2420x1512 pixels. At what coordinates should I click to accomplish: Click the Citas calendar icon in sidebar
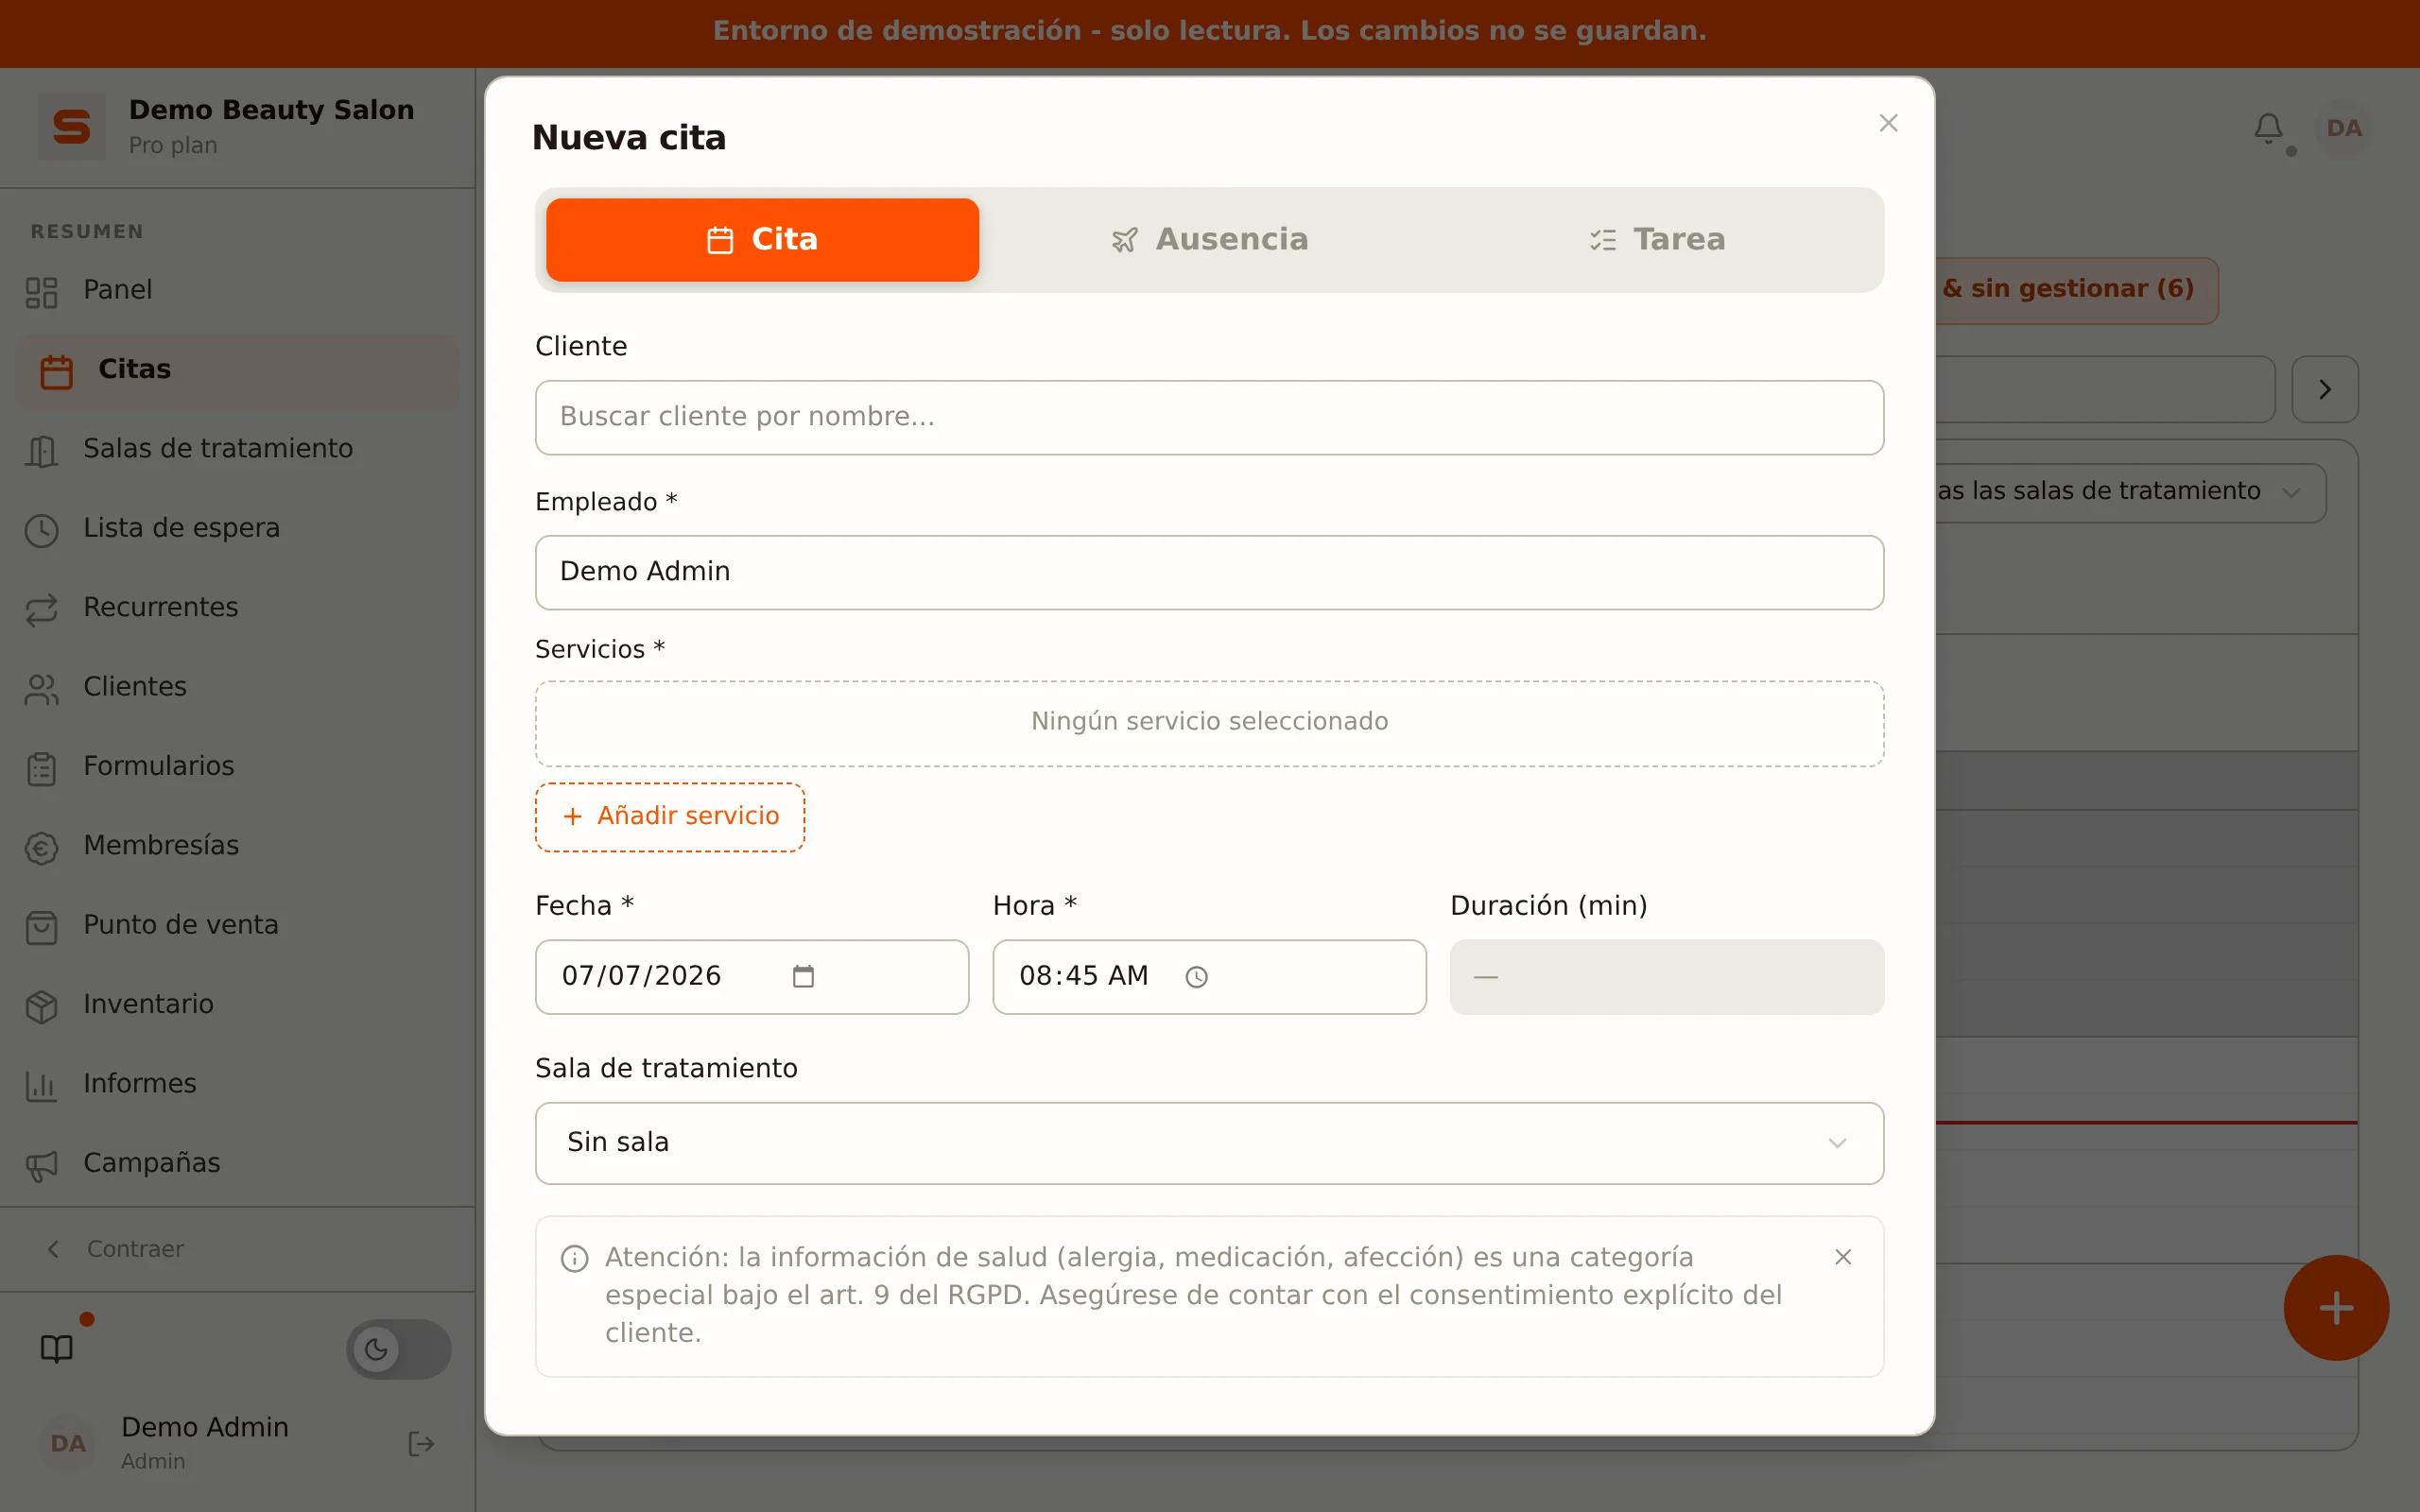click(57, 371)
